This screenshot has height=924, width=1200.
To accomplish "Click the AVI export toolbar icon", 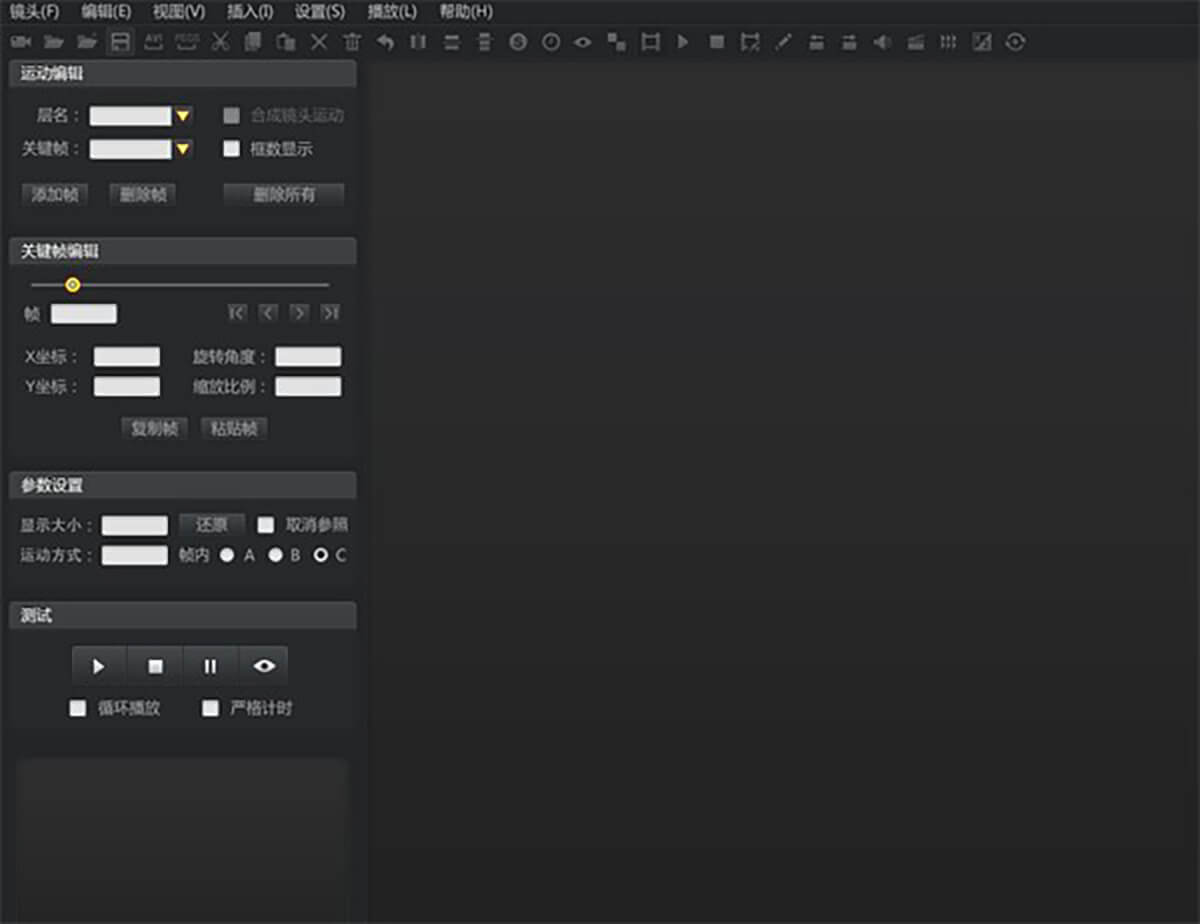I will coord(153,42).
